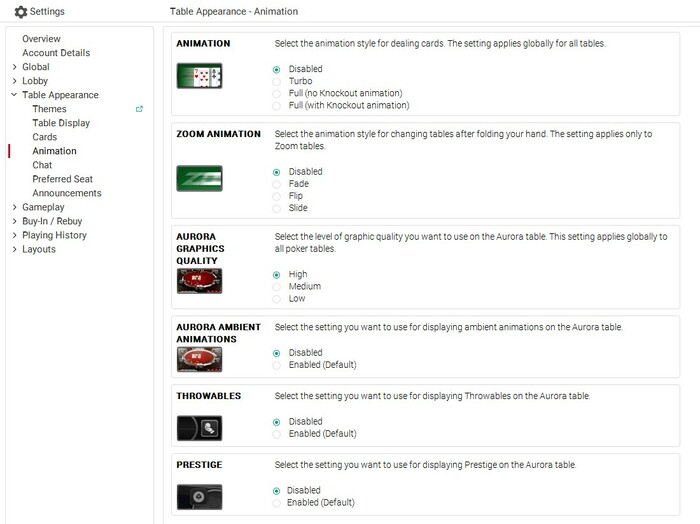The image size is (700, 524).
Task: Select Medium Aurora graphics quality
Action: (277, 287)
